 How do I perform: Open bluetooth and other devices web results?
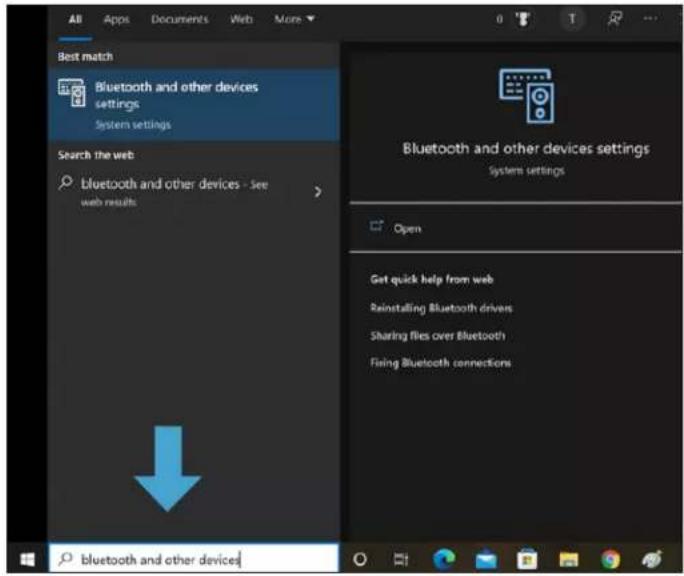click(194, 192)
